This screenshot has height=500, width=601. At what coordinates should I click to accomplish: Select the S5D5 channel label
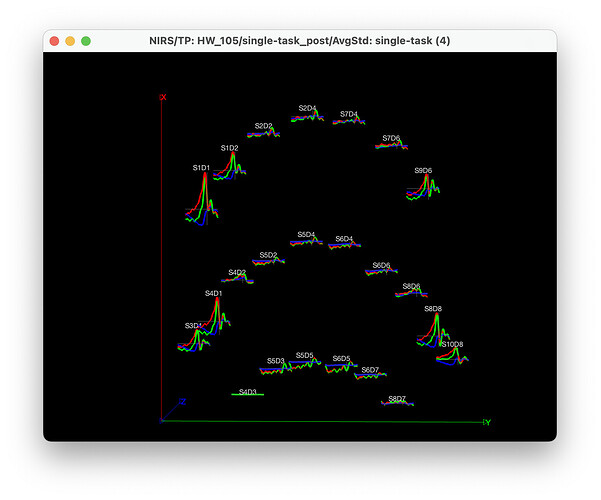pos(305,356)
